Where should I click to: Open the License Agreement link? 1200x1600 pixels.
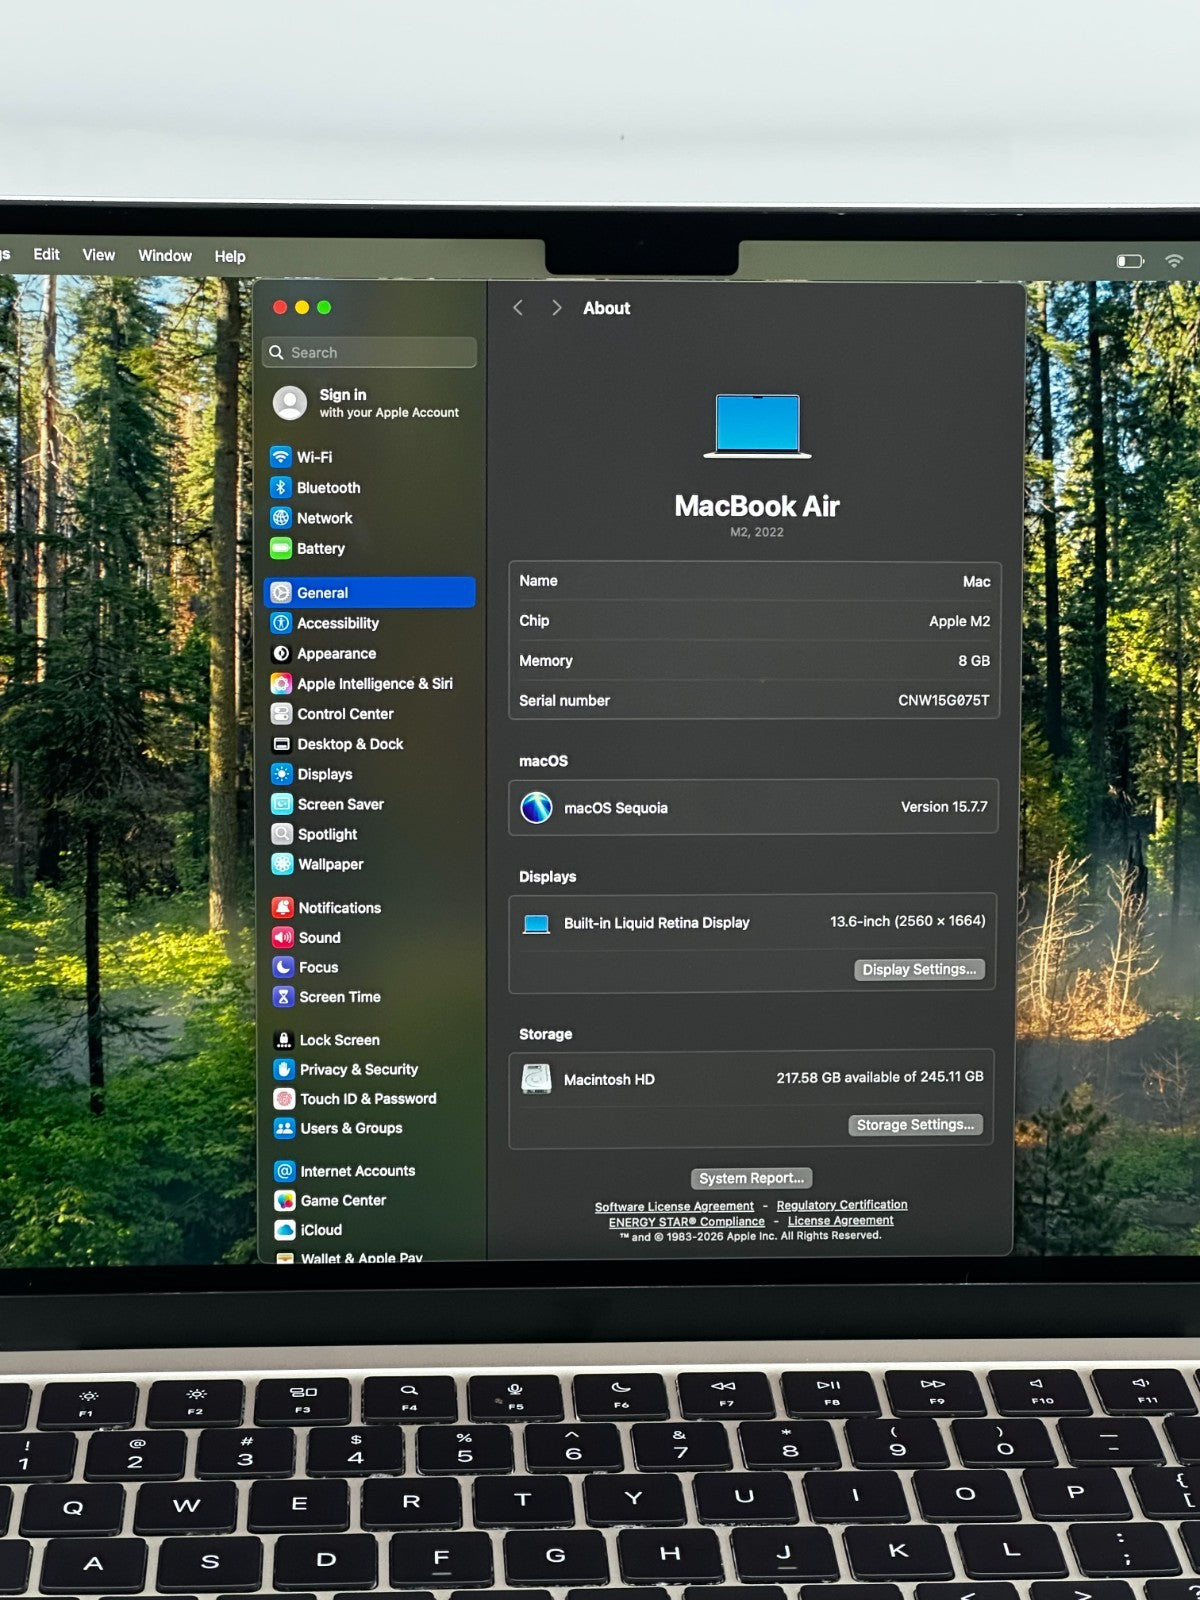coord(840,1221)
